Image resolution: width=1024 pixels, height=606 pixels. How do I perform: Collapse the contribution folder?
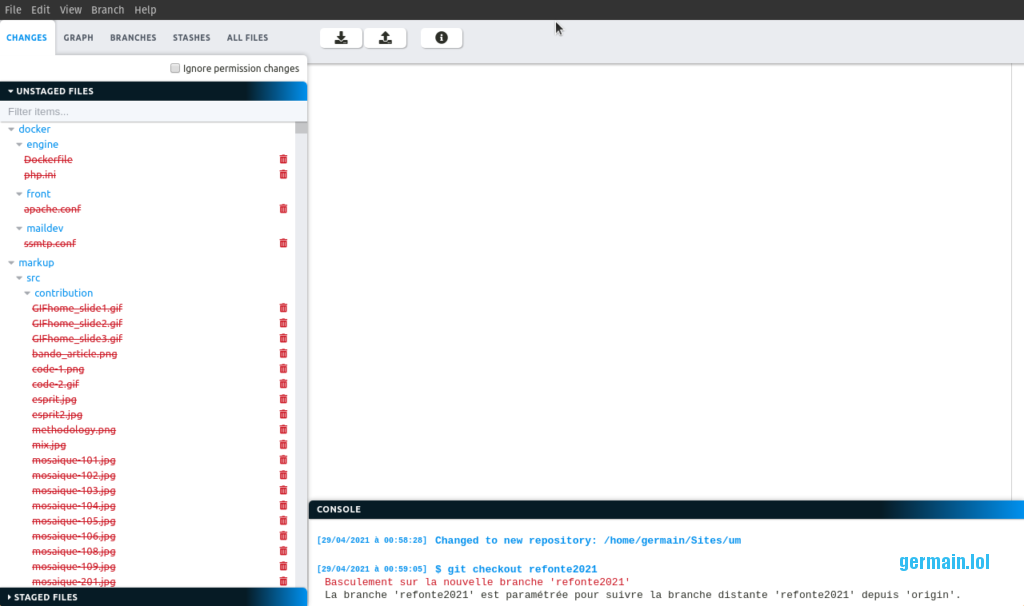(x=28, y=293)
